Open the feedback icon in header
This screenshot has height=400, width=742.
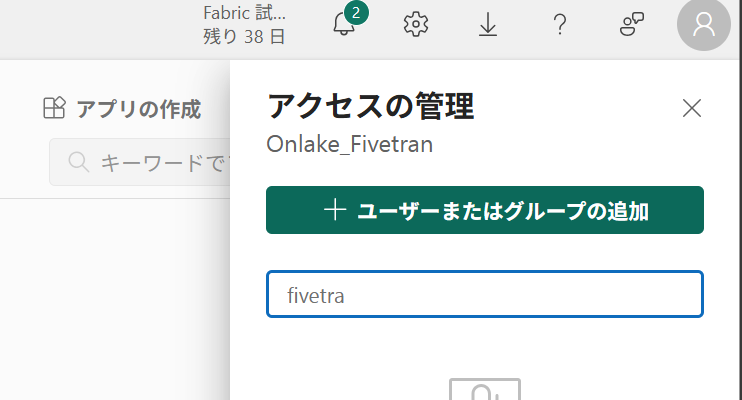click(632, 24)
